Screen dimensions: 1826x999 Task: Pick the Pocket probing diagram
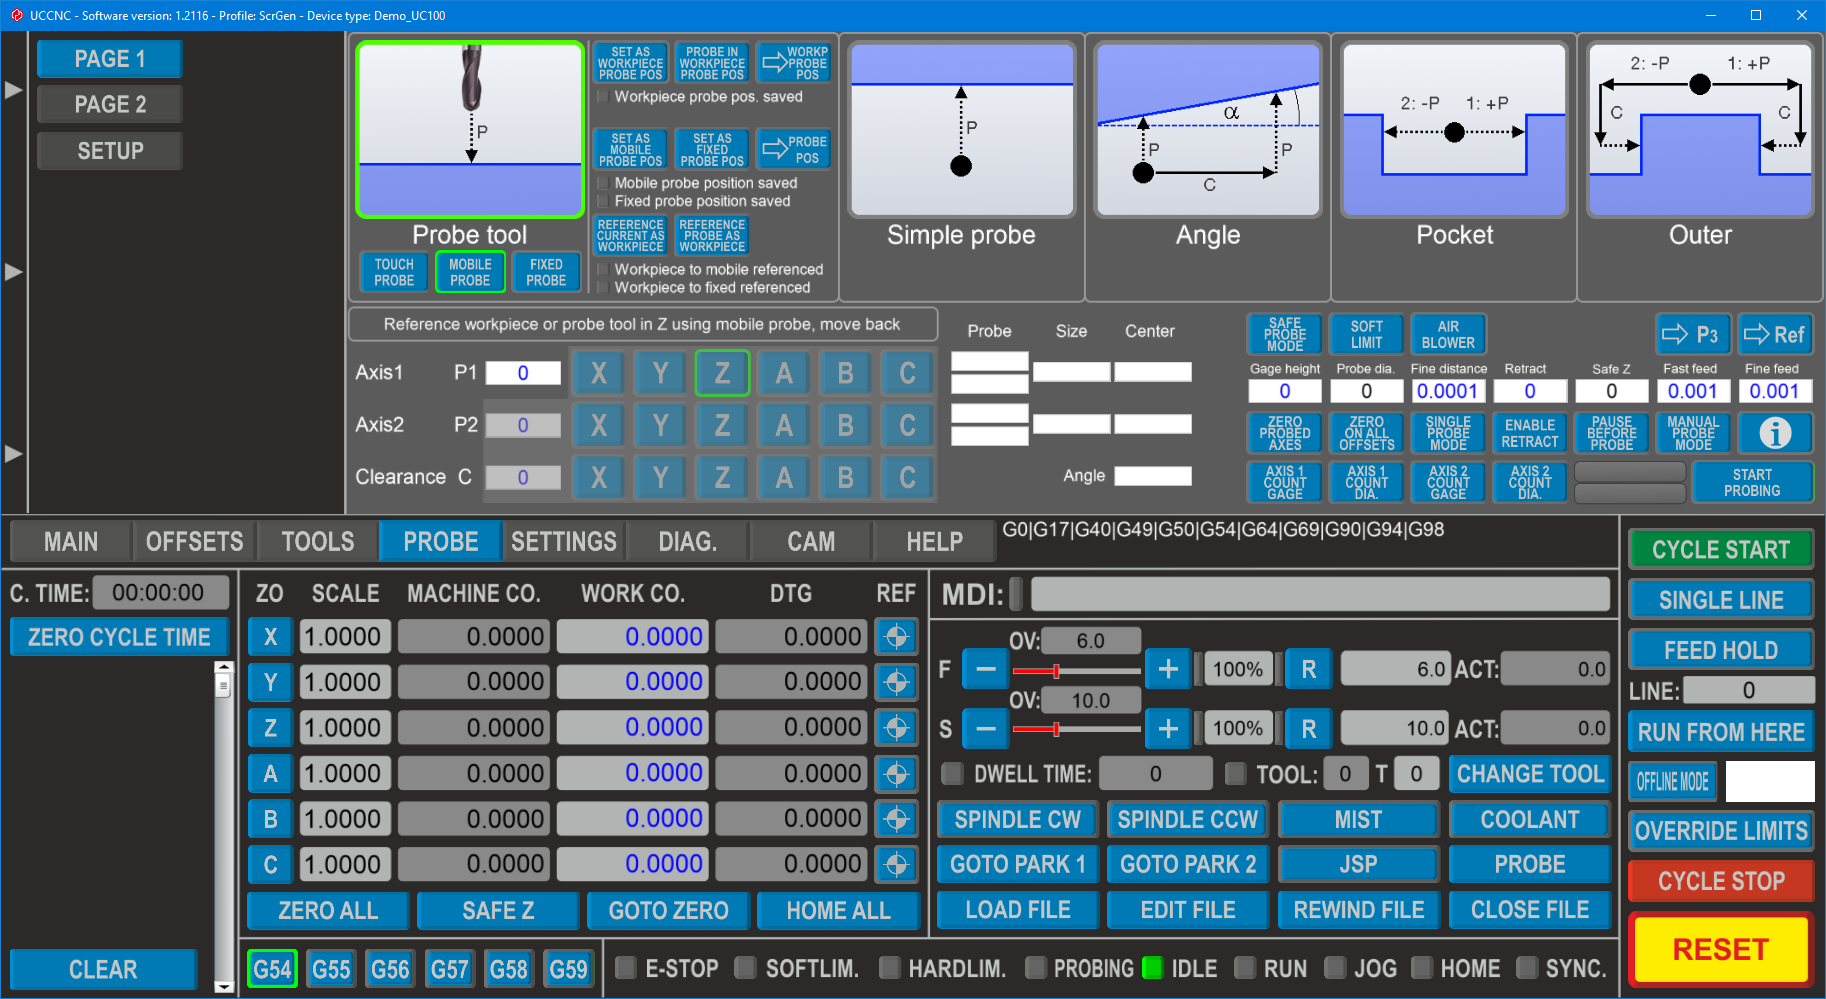pos(1454,130)
